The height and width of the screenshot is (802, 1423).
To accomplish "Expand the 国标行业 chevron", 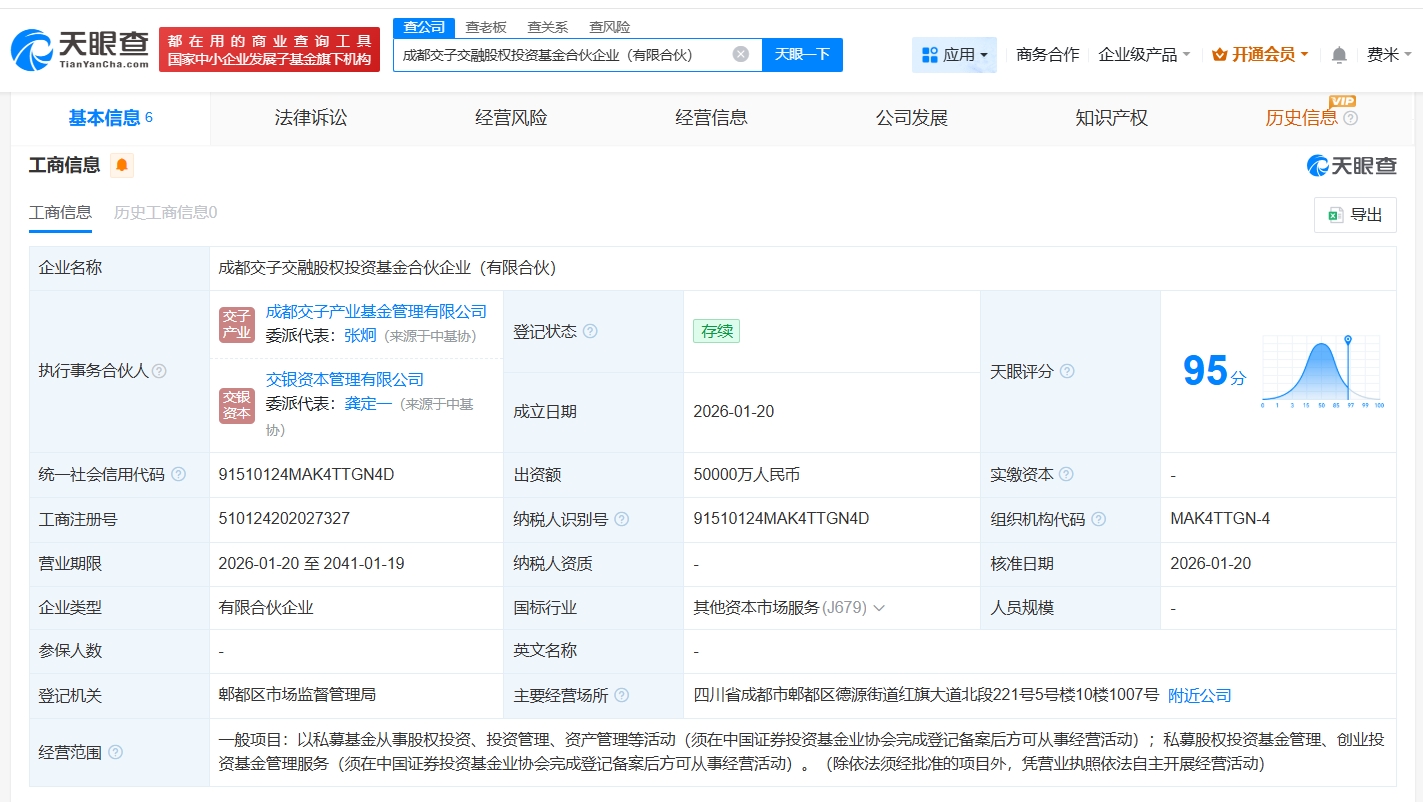I will click(879, 608).
